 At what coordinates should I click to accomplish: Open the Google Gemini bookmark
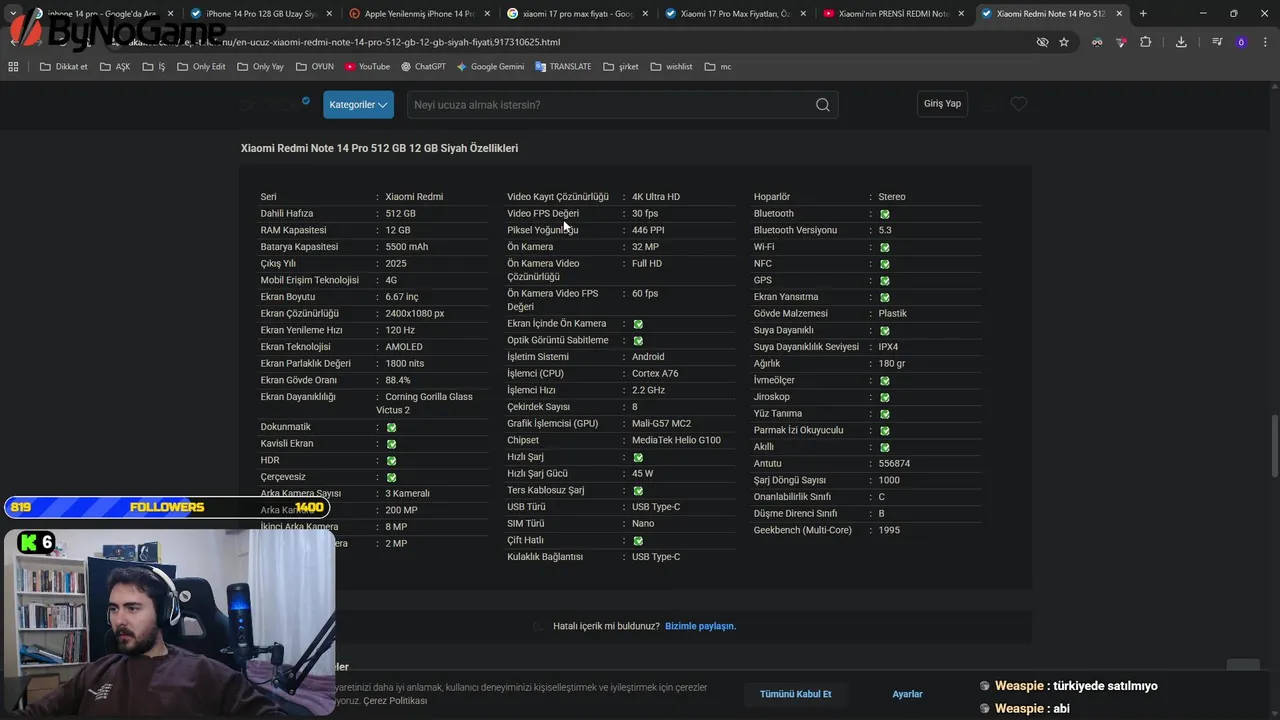click(490, 66)
